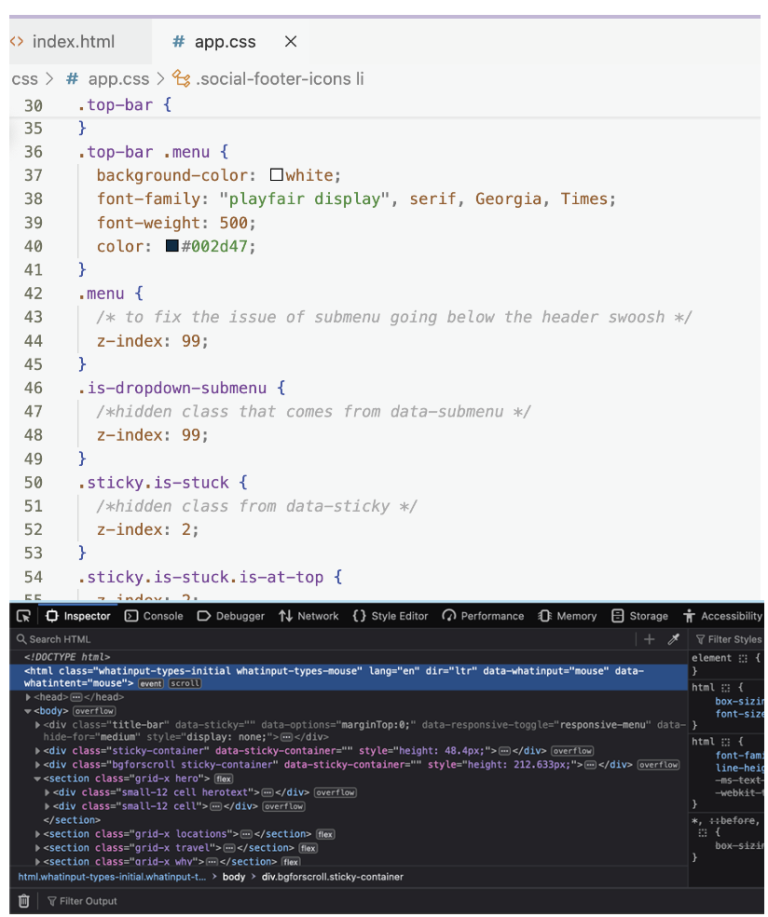Click the plus icon to add a node

tap(649, 639)
